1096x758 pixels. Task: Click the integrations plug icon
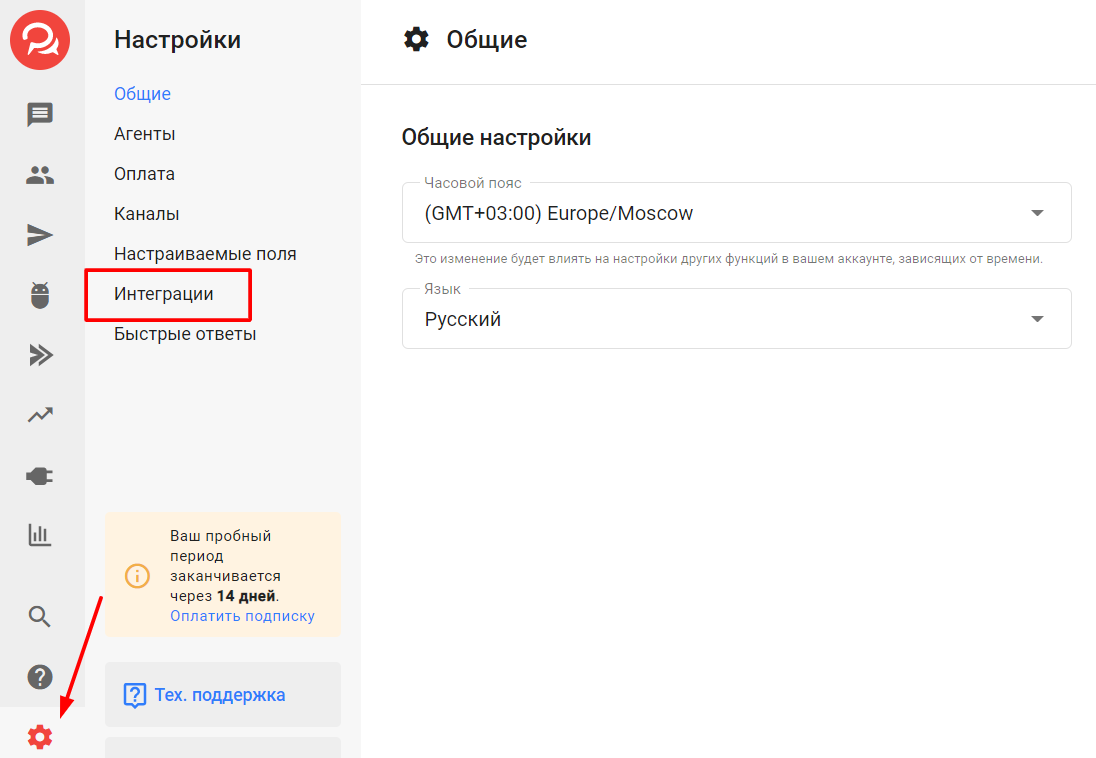tap(40, 476)
